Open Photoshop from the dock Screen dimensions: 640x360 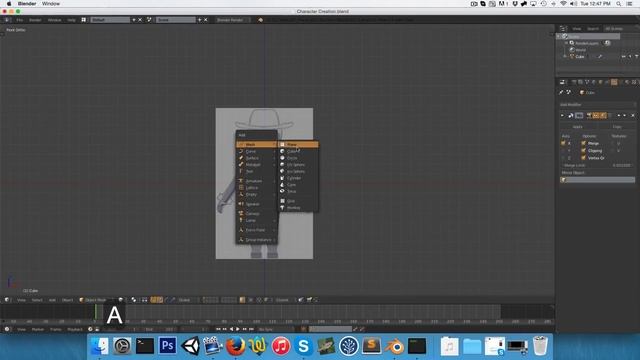[167, 346]
